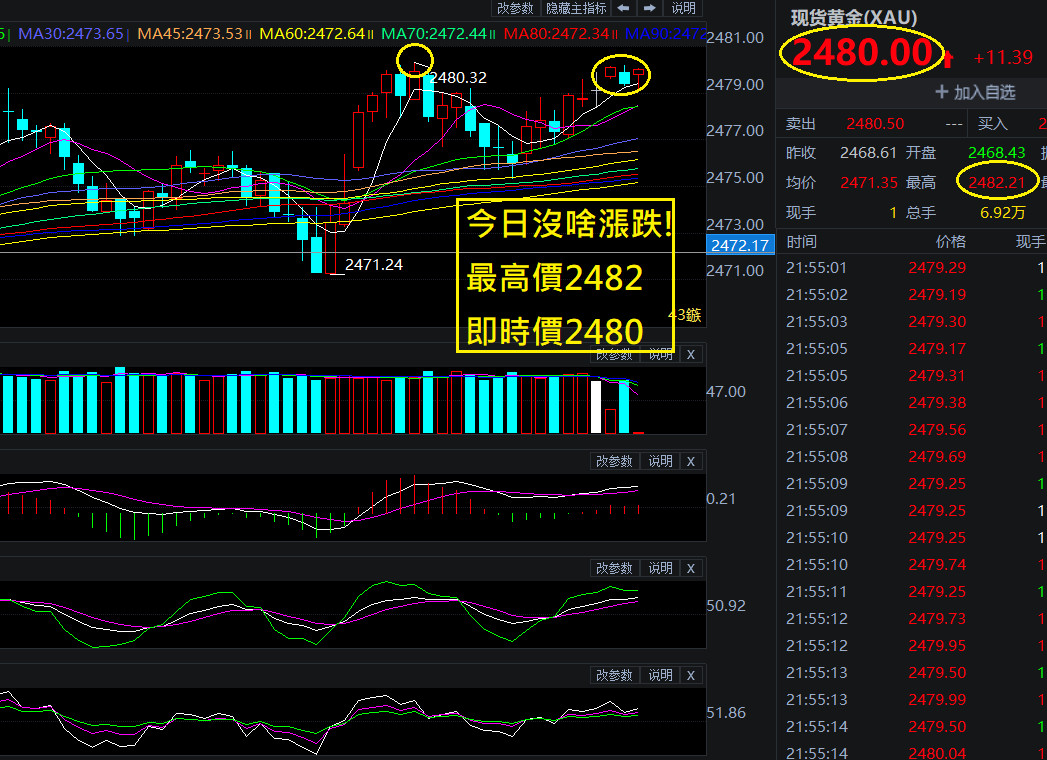
Task: Open 说明 for the main chart
Action: click(x=683, y=8)
